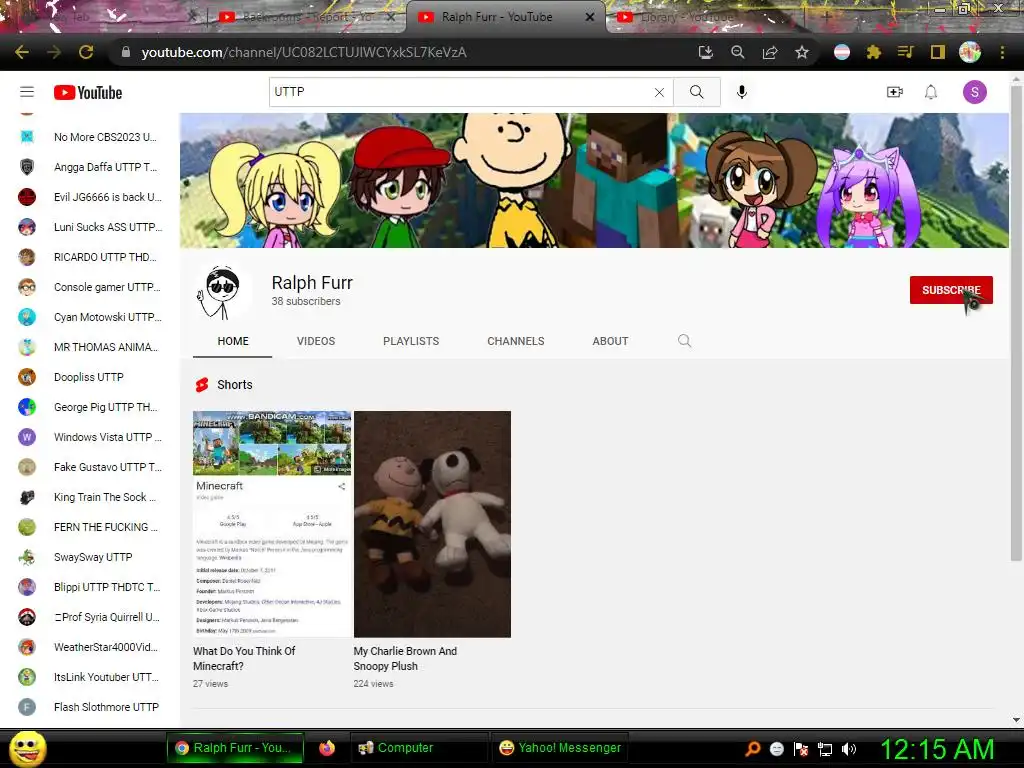Open the Create video camera icon
The height and width of the screenshot is (768, 1024).
pyautogui.click(x=894, y=92)
